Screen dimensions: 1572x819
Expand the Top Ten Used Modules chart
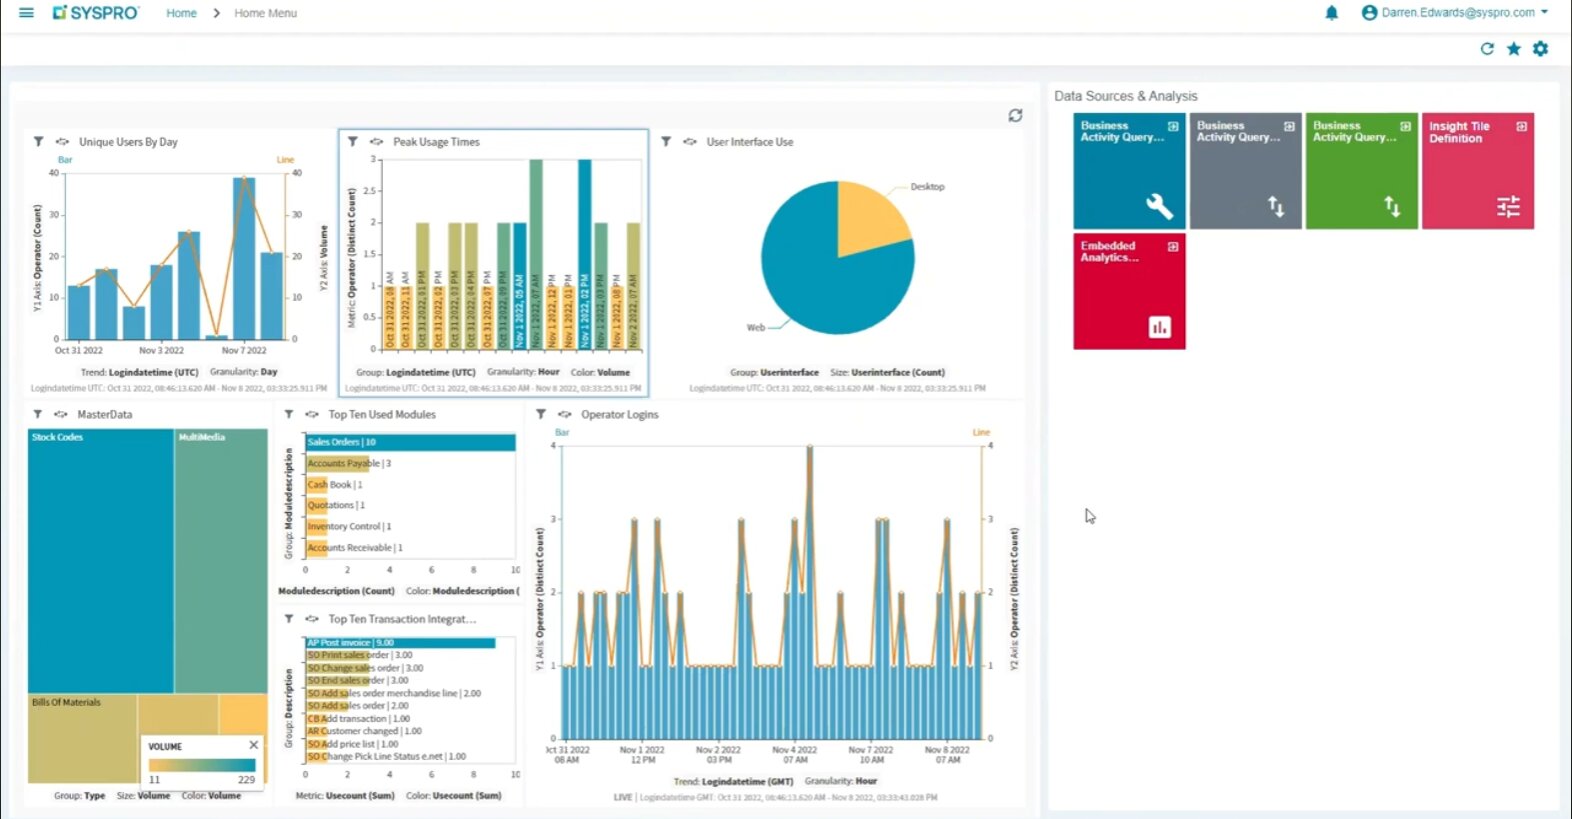[312, 414]
